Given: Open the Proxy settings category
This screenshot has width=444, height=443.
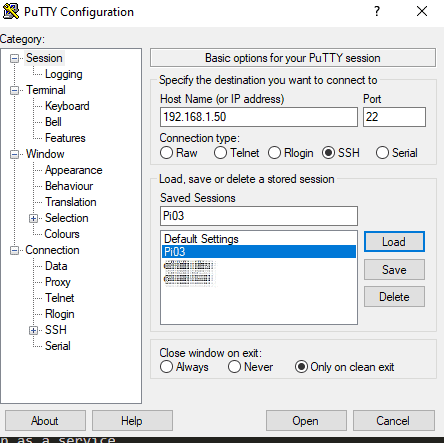Looking at the screenshot, I should 58,282.
